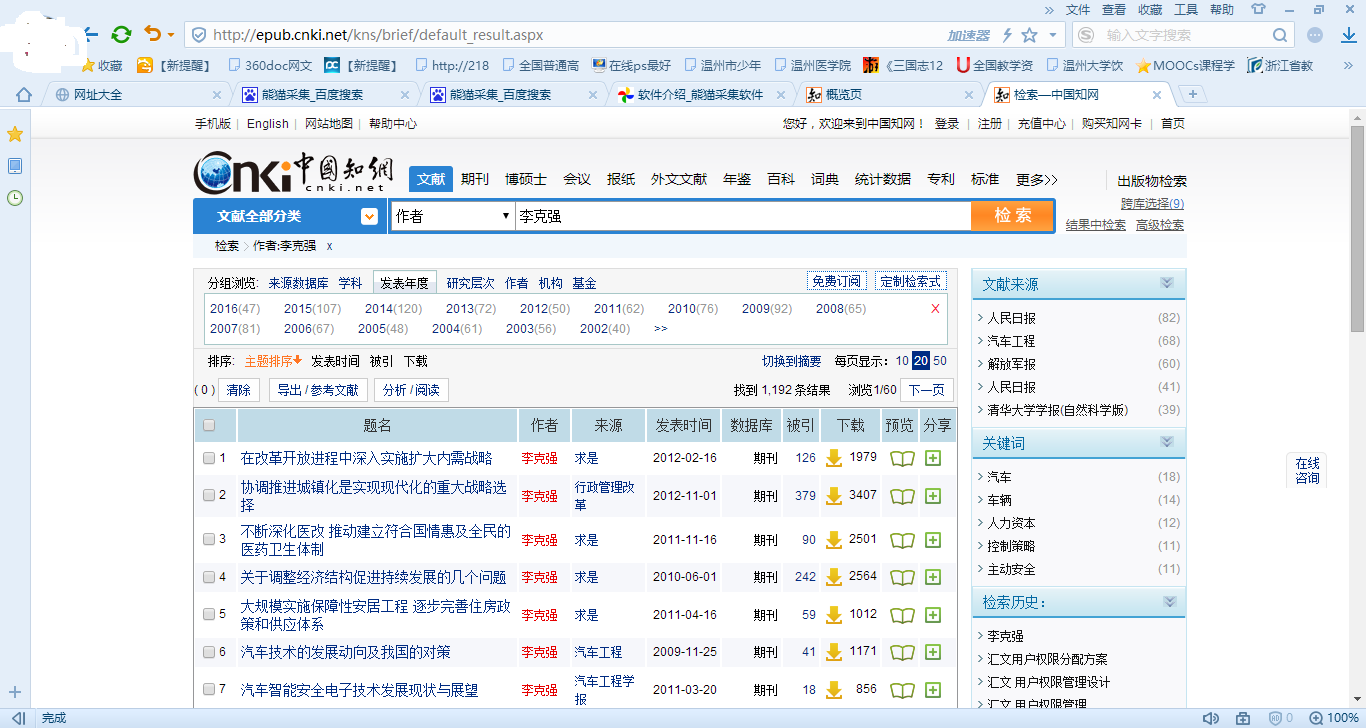Sort results by 被引 citations
1366x728 pixels.
coord(381,361)
